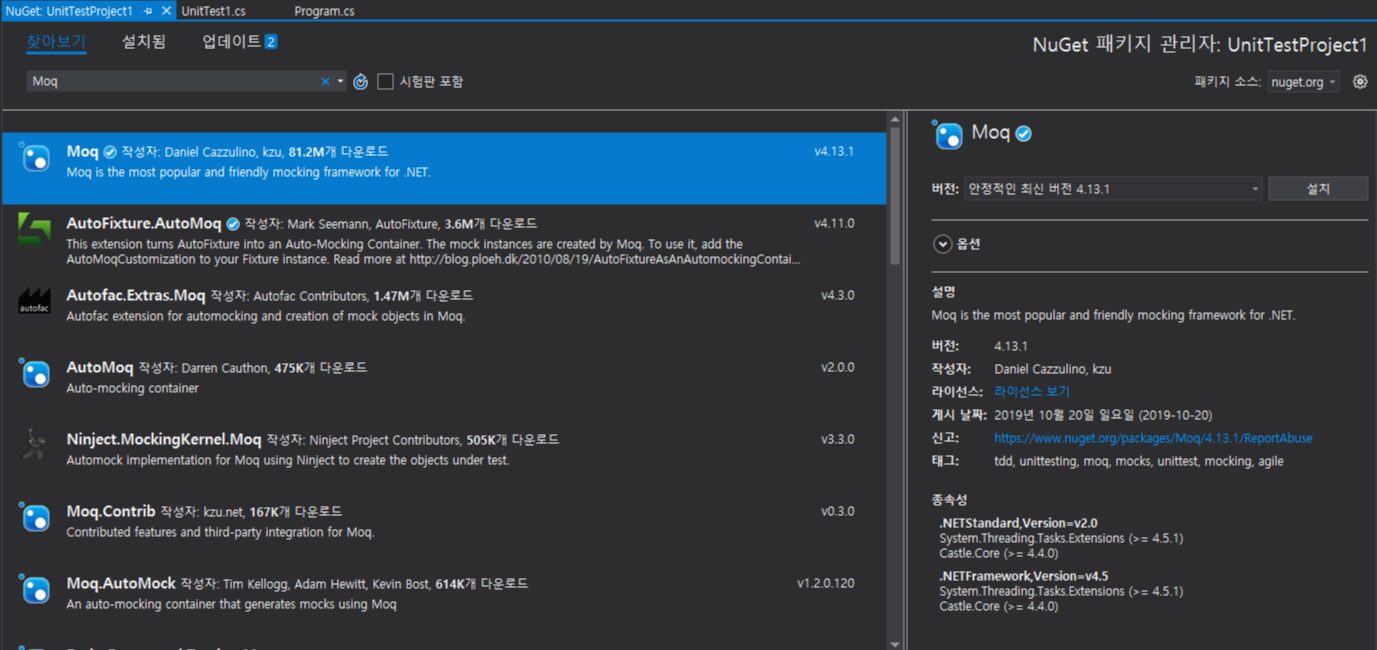The image size is (1377, 650).
Task: Click the package list scroll up arrow
Action: [x=895, y=120]
